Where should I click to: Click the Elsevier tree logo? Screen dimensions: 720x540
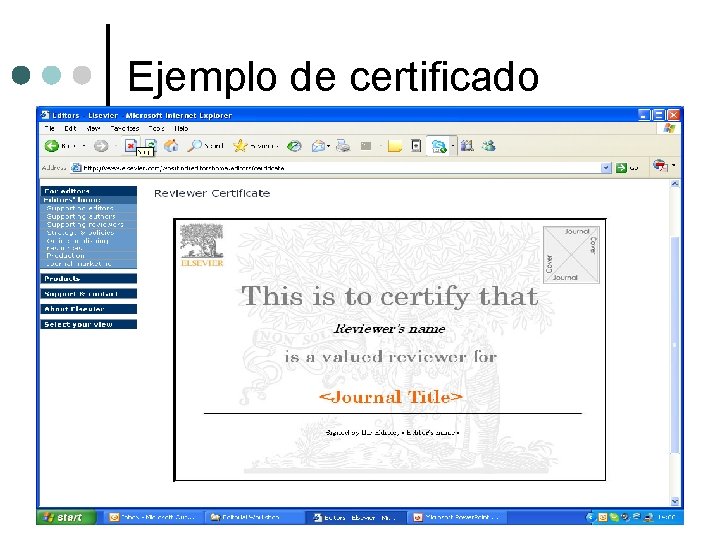pyautogui.click(x=202, y=245)
